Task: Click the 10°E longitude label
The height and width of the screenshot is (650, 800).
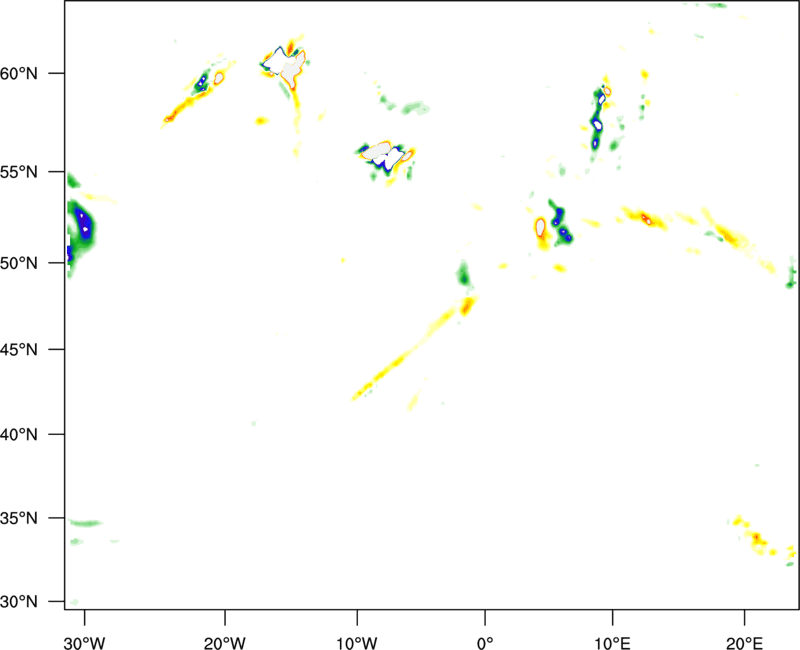Action: tap(612, 643)
